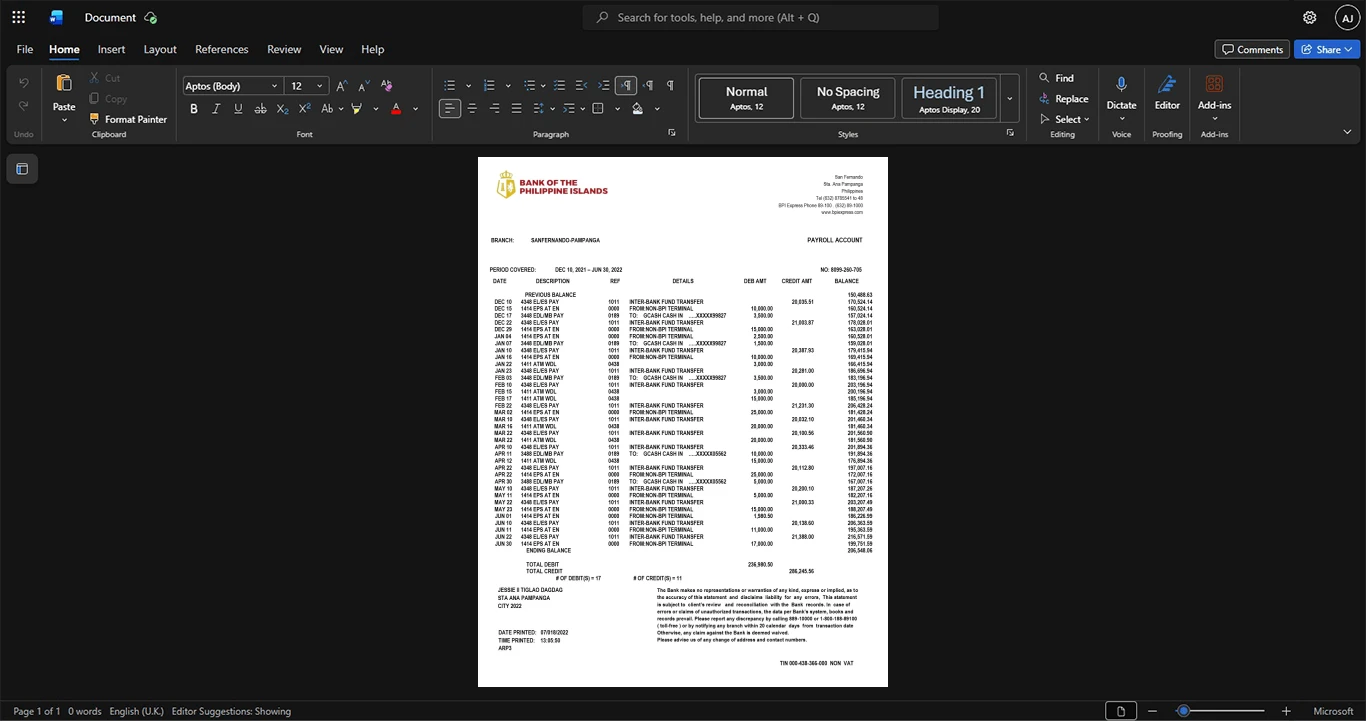Screen dimensions: 1366x721
Task: Collapse ribbon with chevron at right
Action: click(x=1347, y=131)
